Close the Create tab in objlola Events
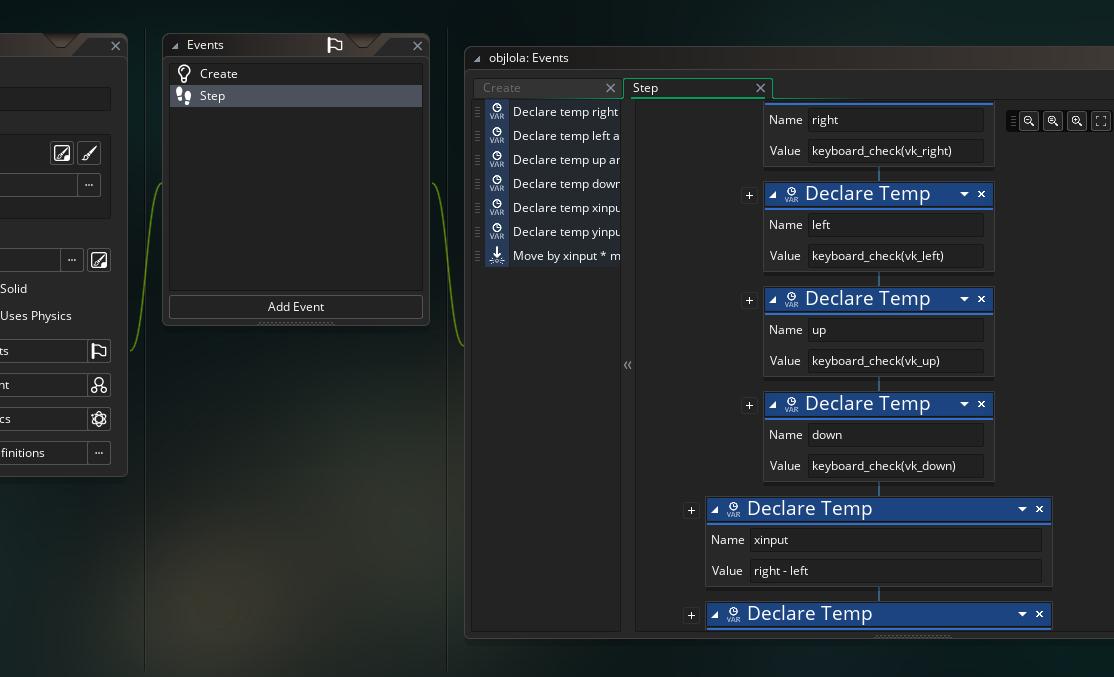The height and width of the screenshot is (677, 1114). [x=610, y=88]
